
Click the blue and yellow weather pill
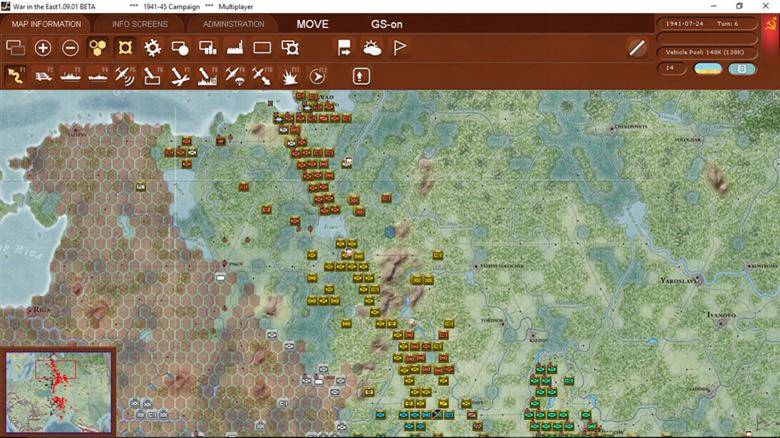tap(708, 69)
